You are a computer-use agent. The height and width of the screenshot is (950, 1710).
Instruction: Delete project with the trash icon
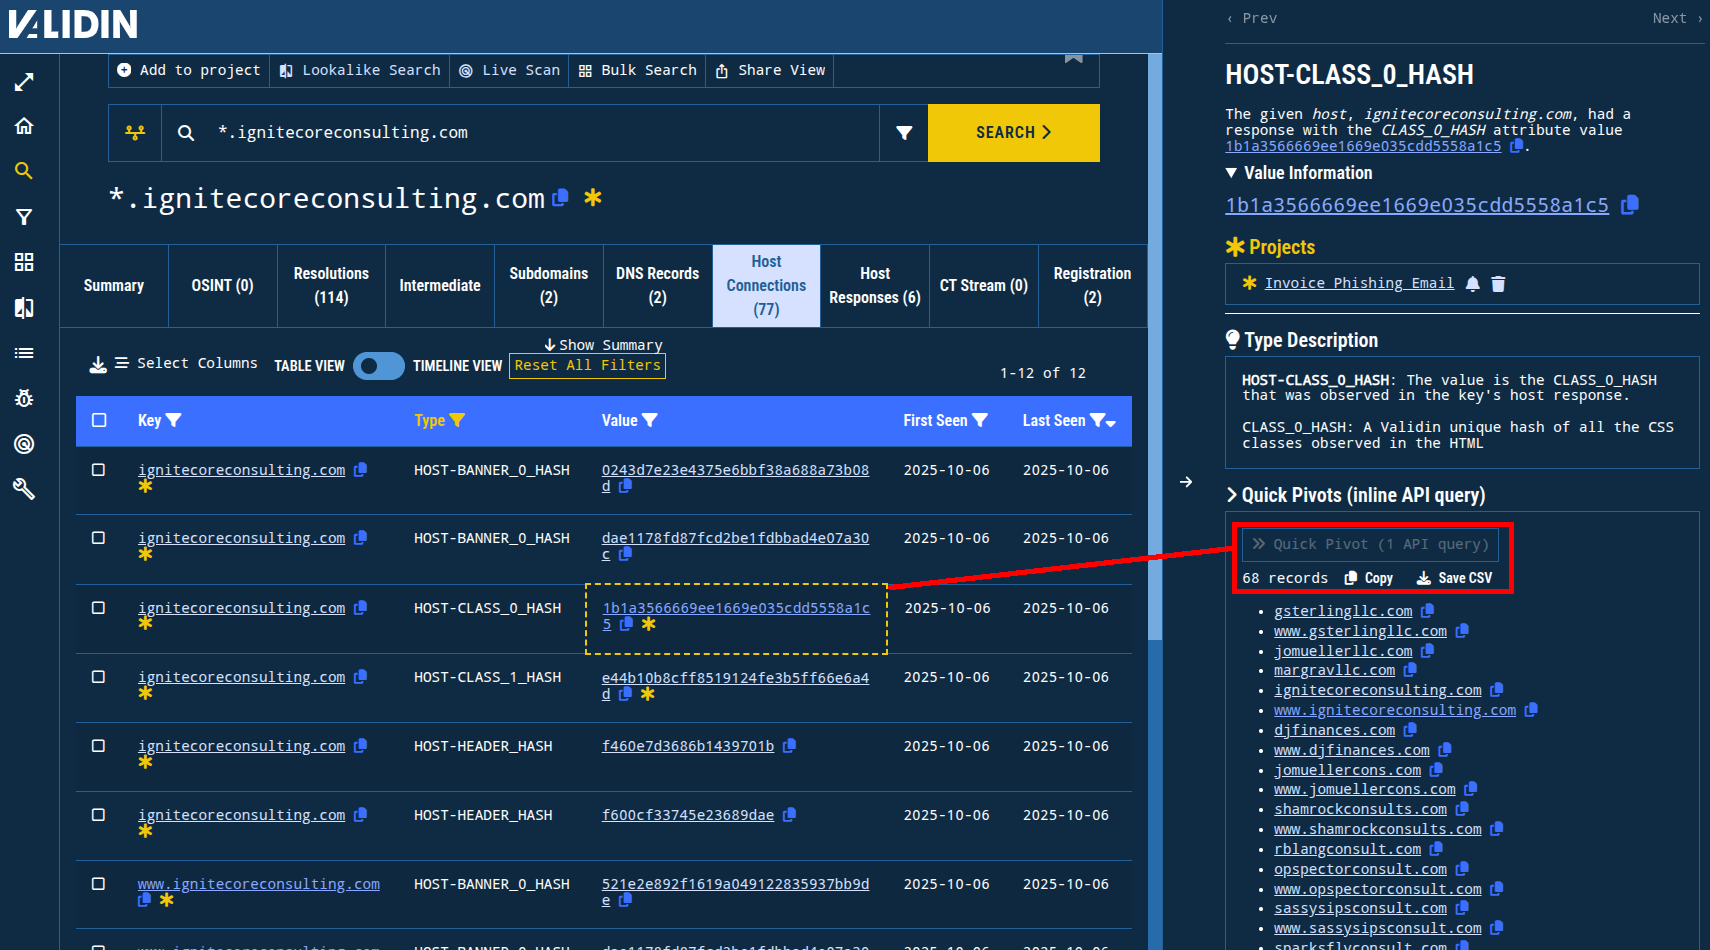tap(1498, 284)
